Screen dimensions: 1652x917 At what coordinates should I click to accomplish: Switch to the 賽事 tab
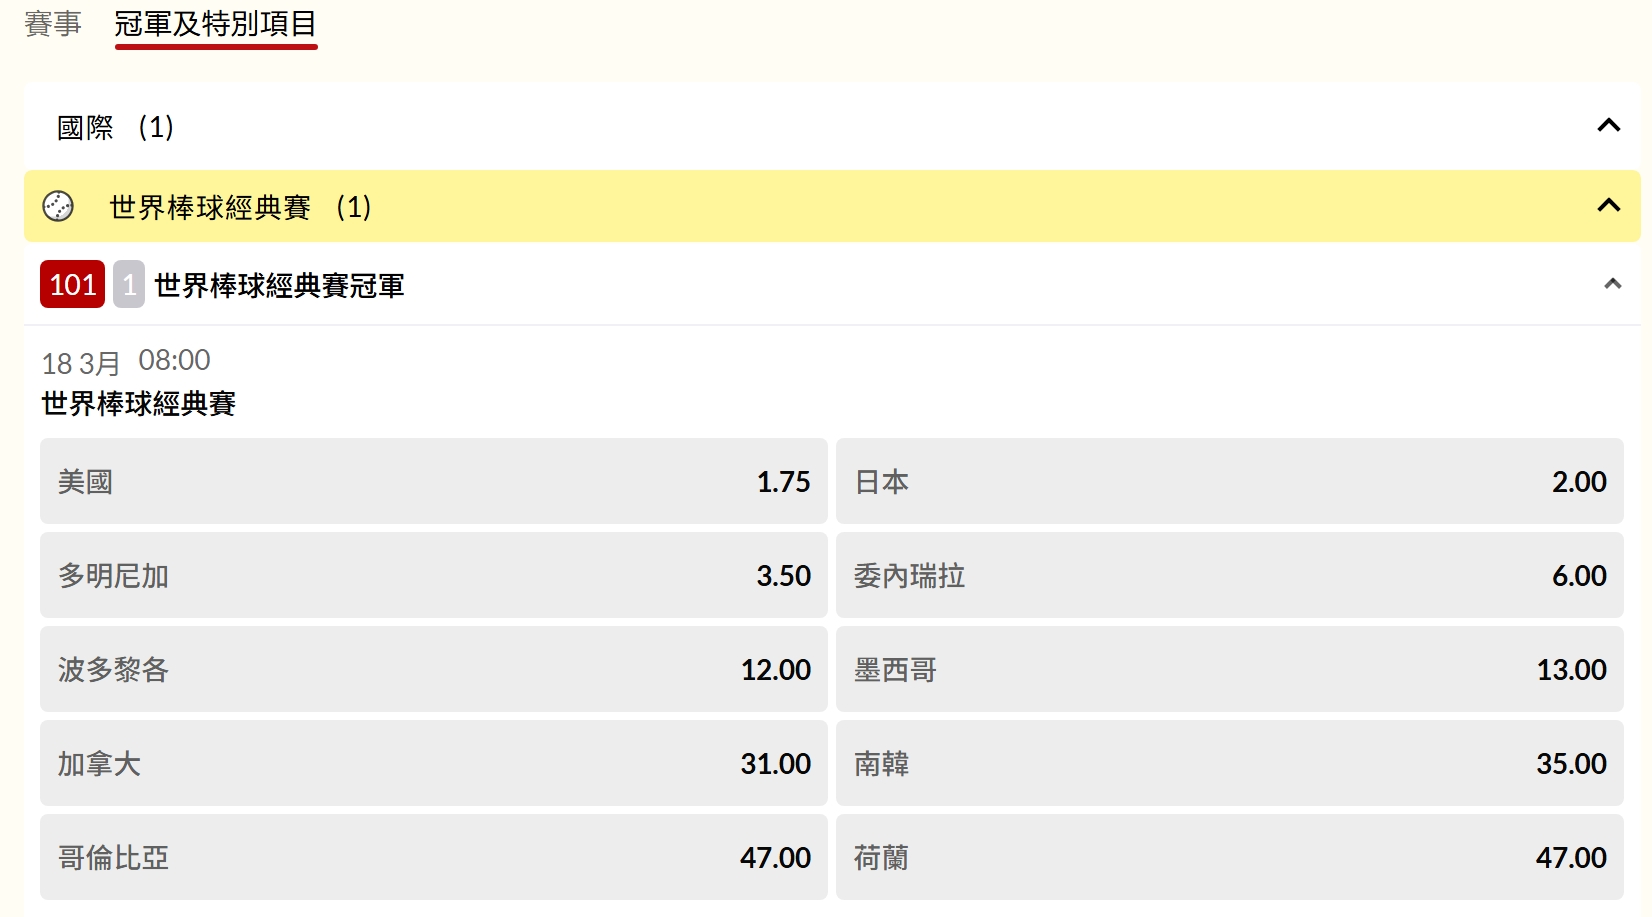[53, 24]
